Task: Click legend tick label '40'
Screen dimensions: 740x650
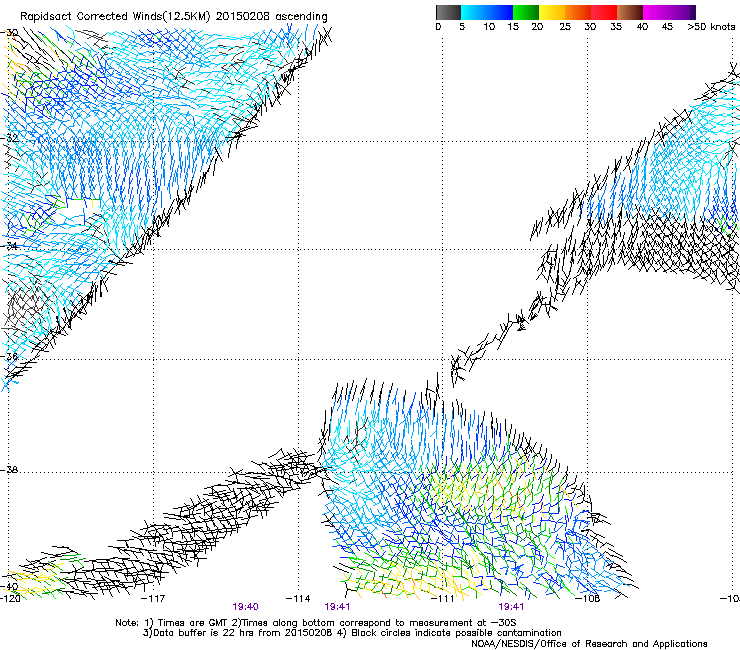Action: coord(642,27)
